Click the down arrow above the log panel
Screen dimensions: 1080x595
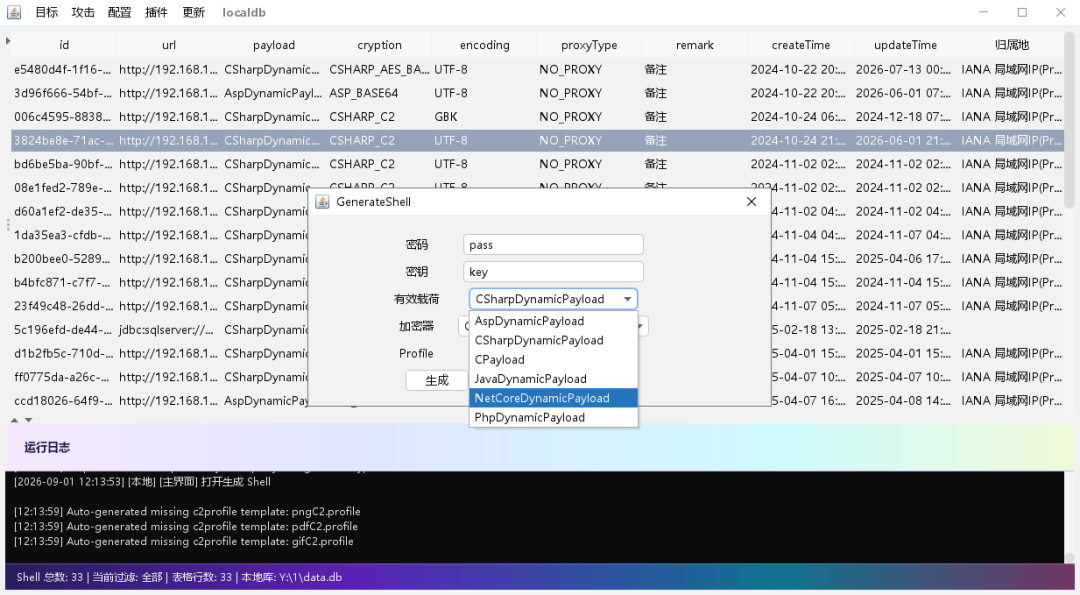[x=28, y=419]
